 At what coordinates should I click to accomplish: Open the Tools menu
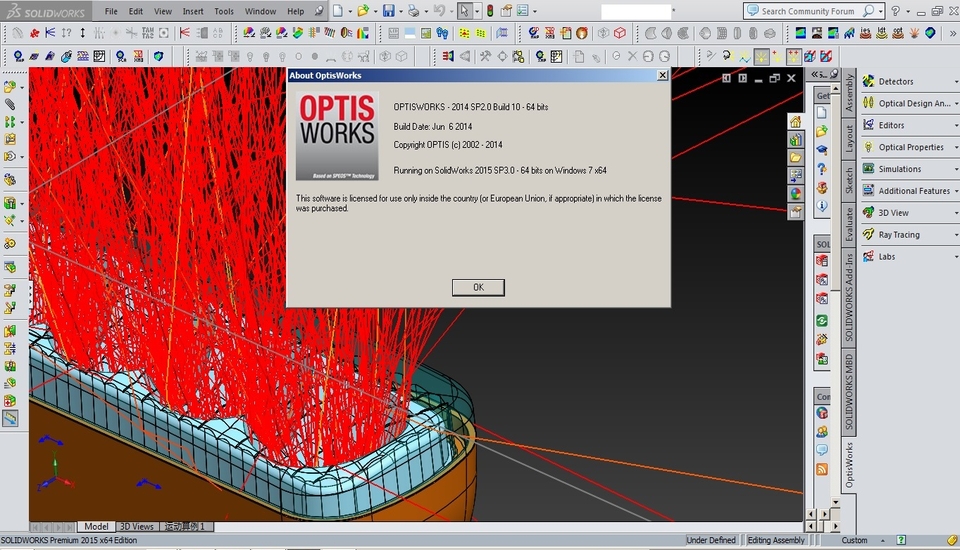[224, 11]
